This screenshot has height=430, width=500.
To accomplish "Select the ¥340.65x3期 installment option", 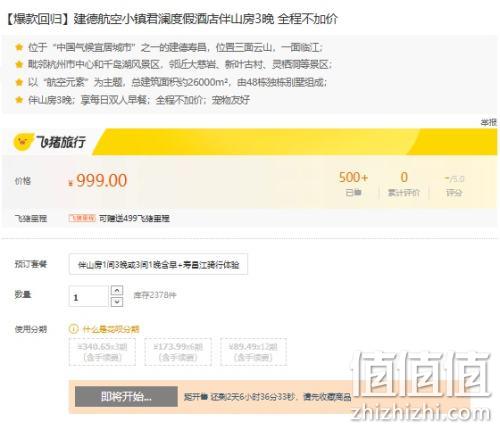I will point(102,352).
